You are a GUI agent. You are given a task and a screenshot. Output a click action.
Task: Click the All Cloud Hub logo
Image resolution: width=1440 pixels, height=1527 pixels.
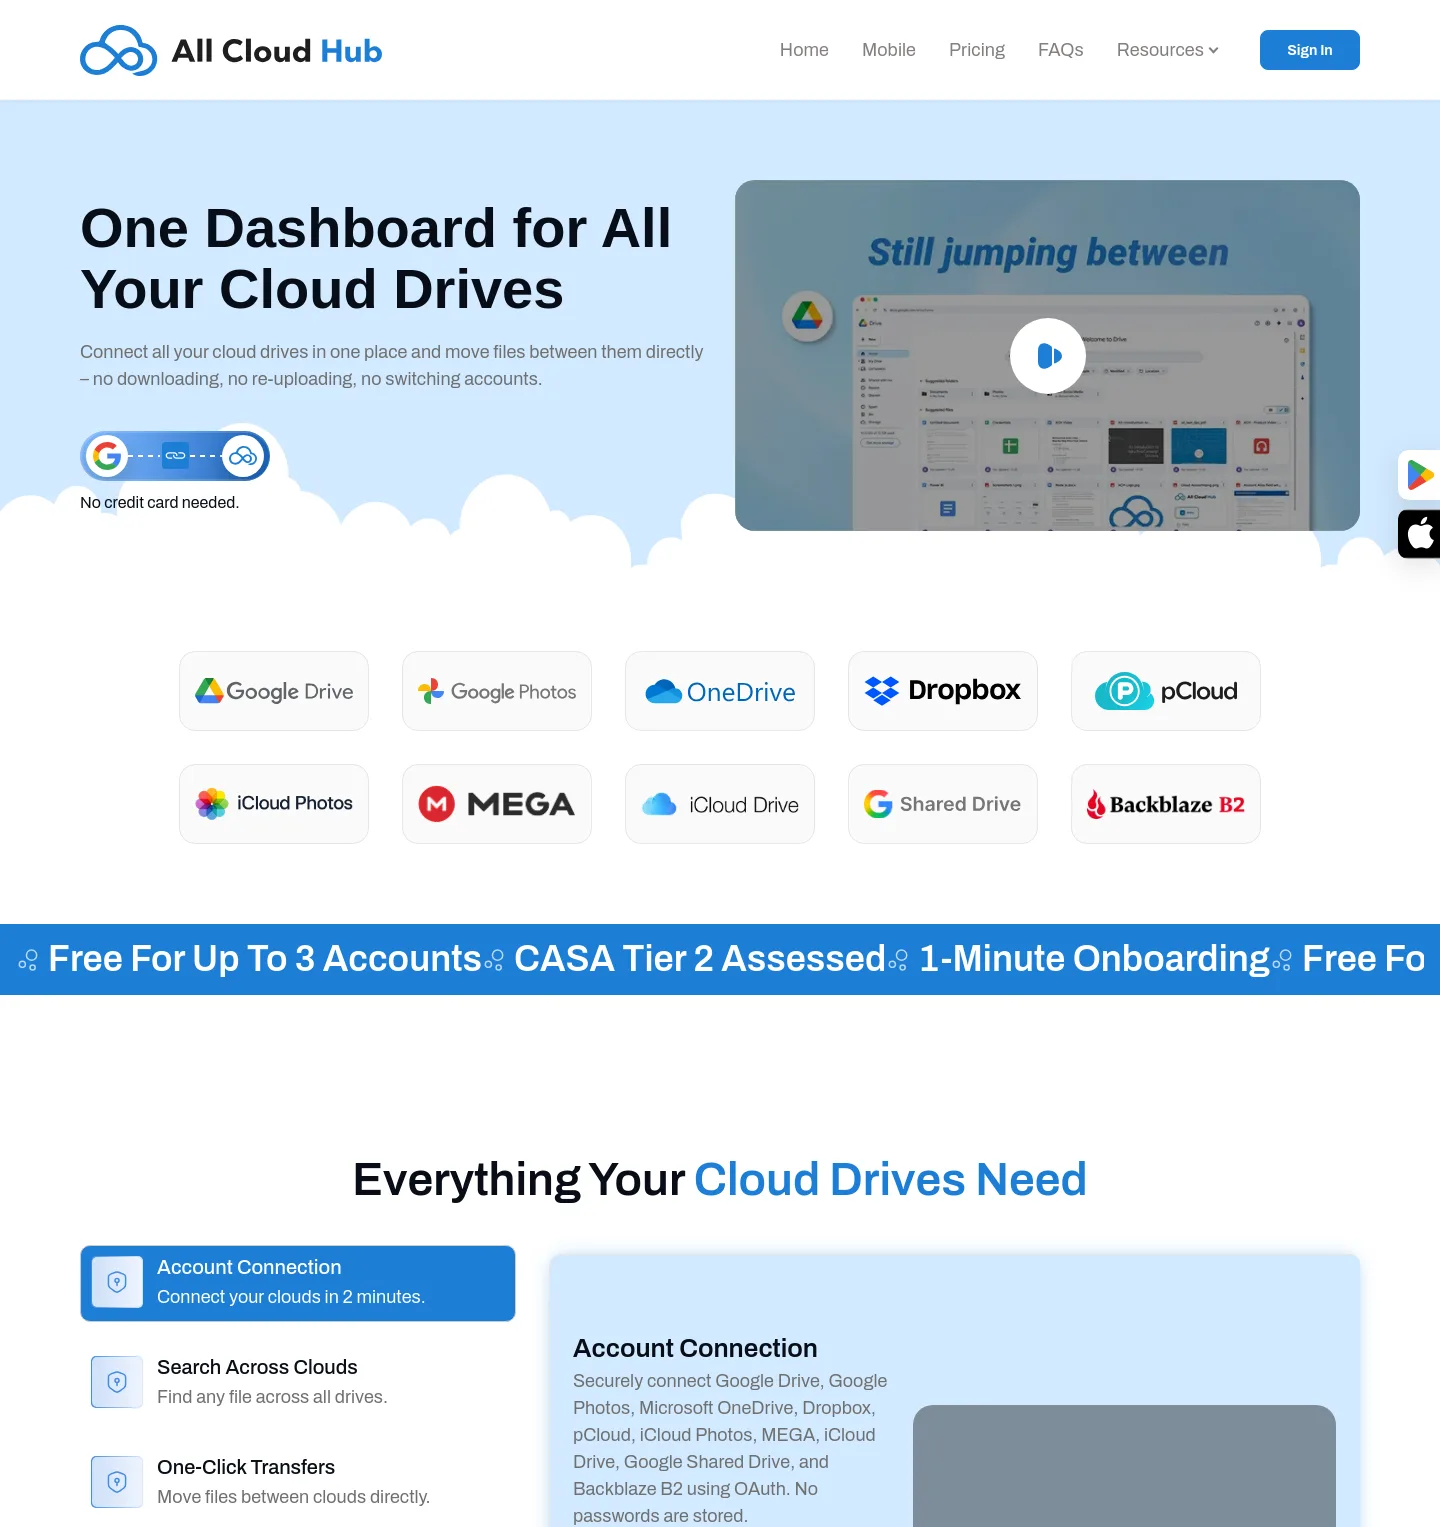pyautogui.click(x=231, y=50)
